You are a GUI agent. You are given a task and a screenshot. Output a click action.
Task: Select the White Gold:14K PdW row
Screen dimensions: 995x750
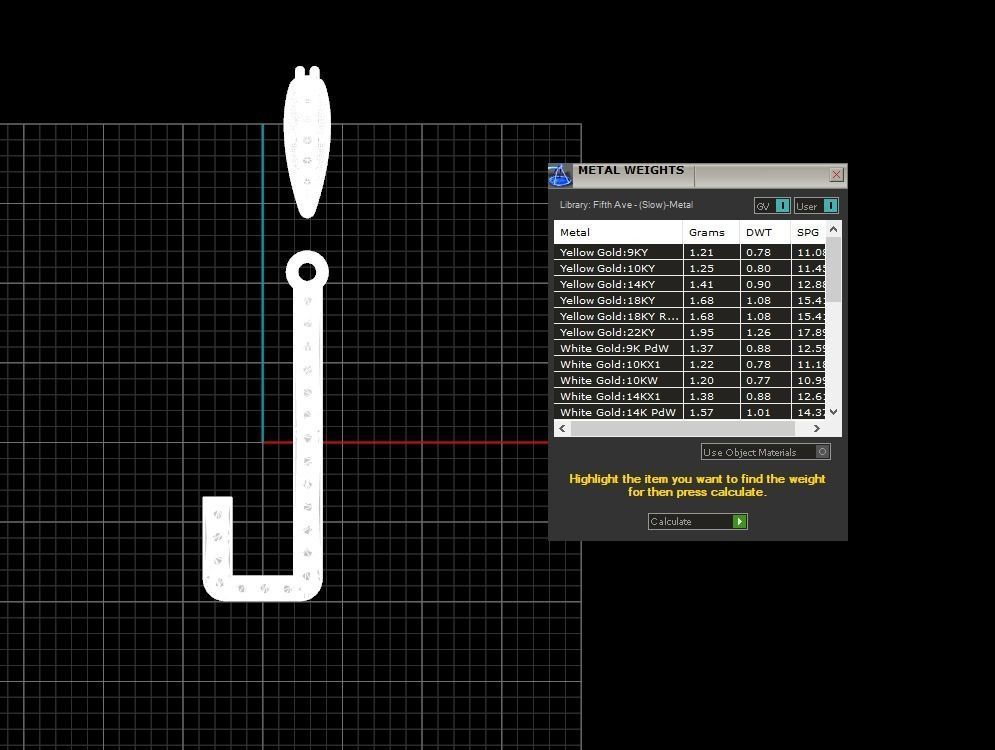[x=689, y=412]
